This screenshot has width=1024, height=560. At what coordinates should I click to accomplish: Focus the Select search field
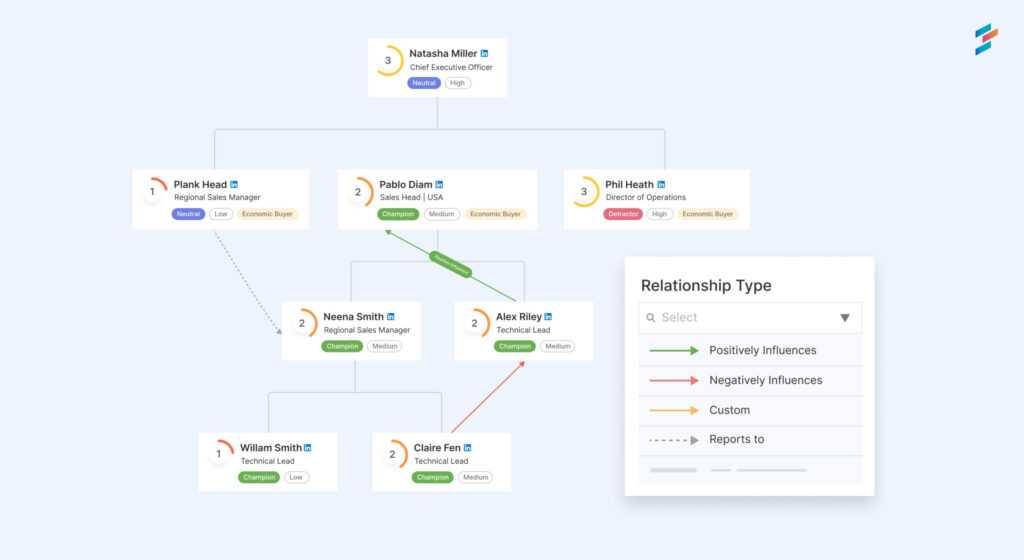point(750,318)
